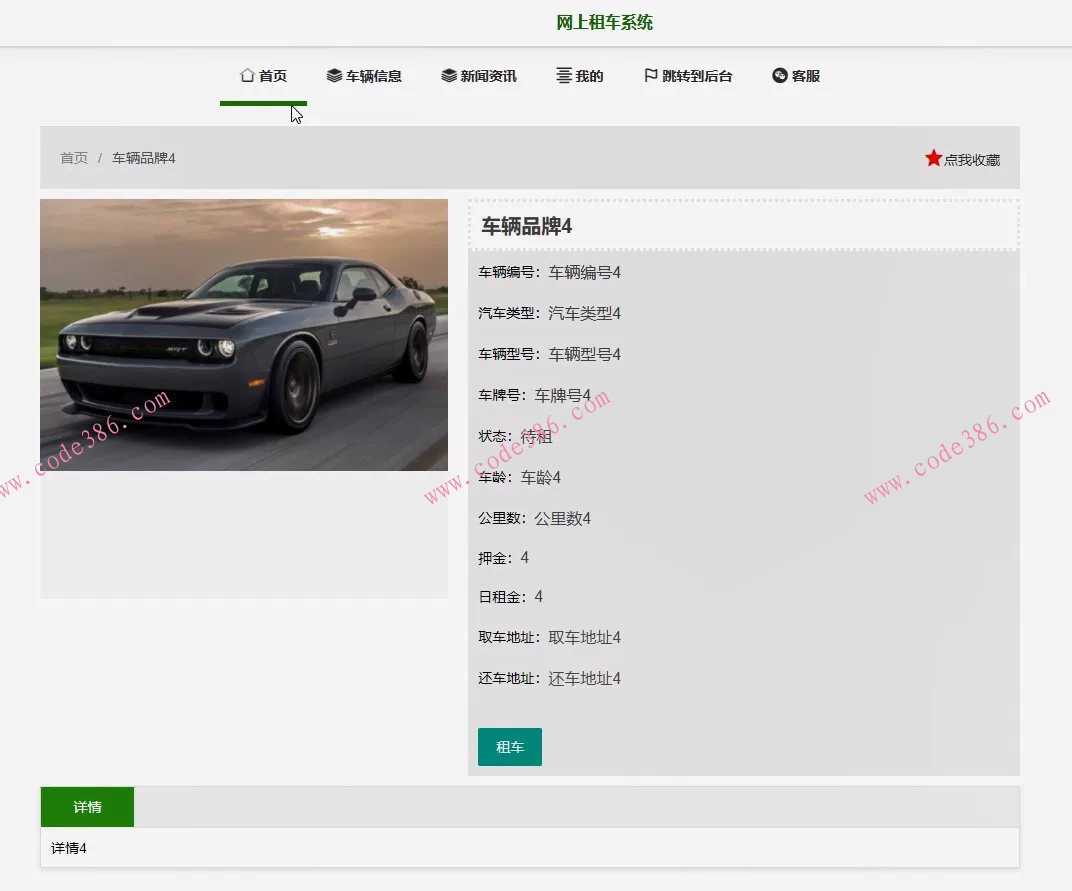This screenshot has width=1072, height=891.
Task: Click the 点我收藏 favorite link
Action: tap(967, 158)
